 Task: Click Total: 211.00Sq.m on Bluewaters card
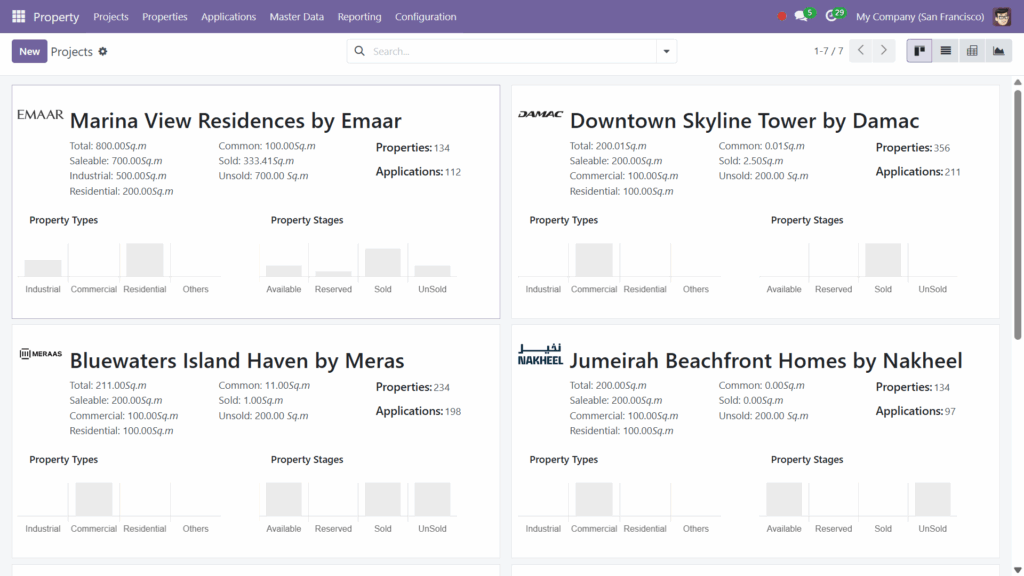tap(108, 385)
